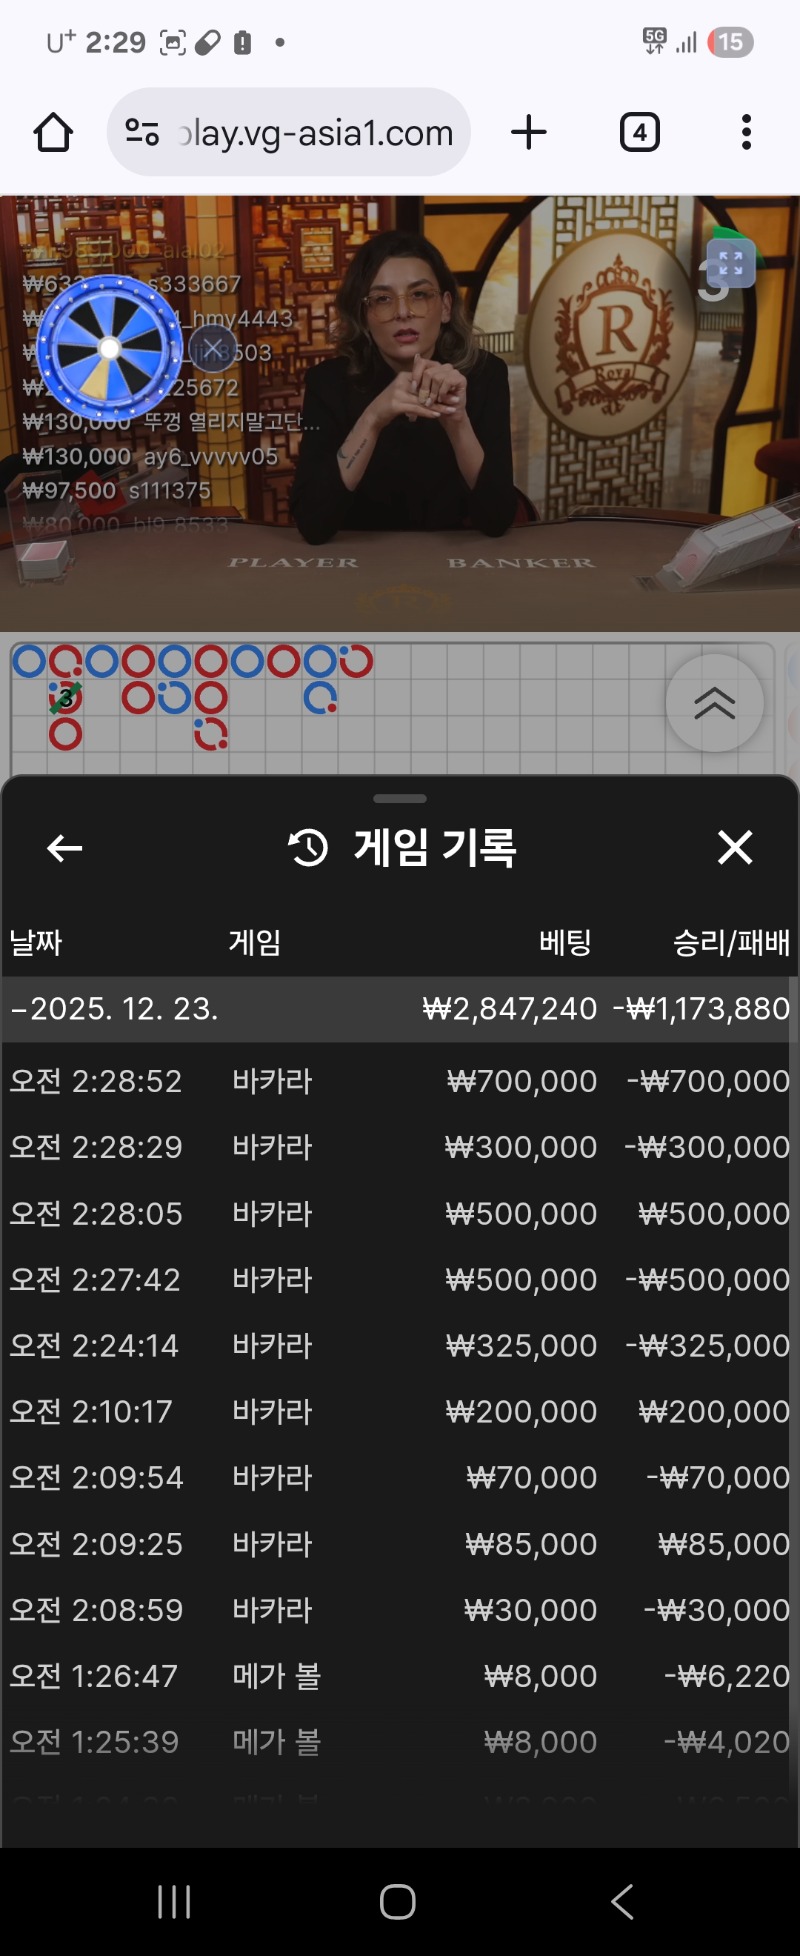The width and height of the screenshot is (800, 1956).
Task: Close the spinning wheel overlay
Action: click(212, 349)
